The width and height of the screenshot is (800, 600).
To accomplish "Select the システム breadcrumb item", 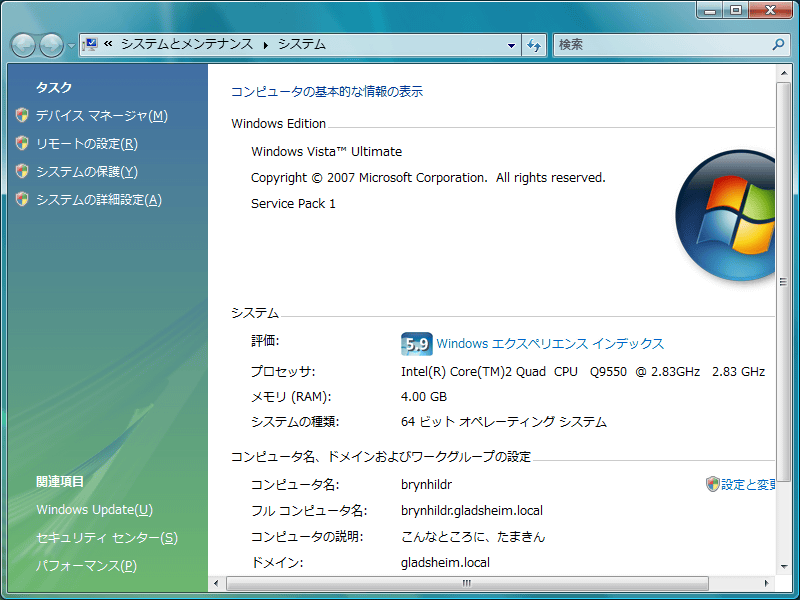I will 301,45.
